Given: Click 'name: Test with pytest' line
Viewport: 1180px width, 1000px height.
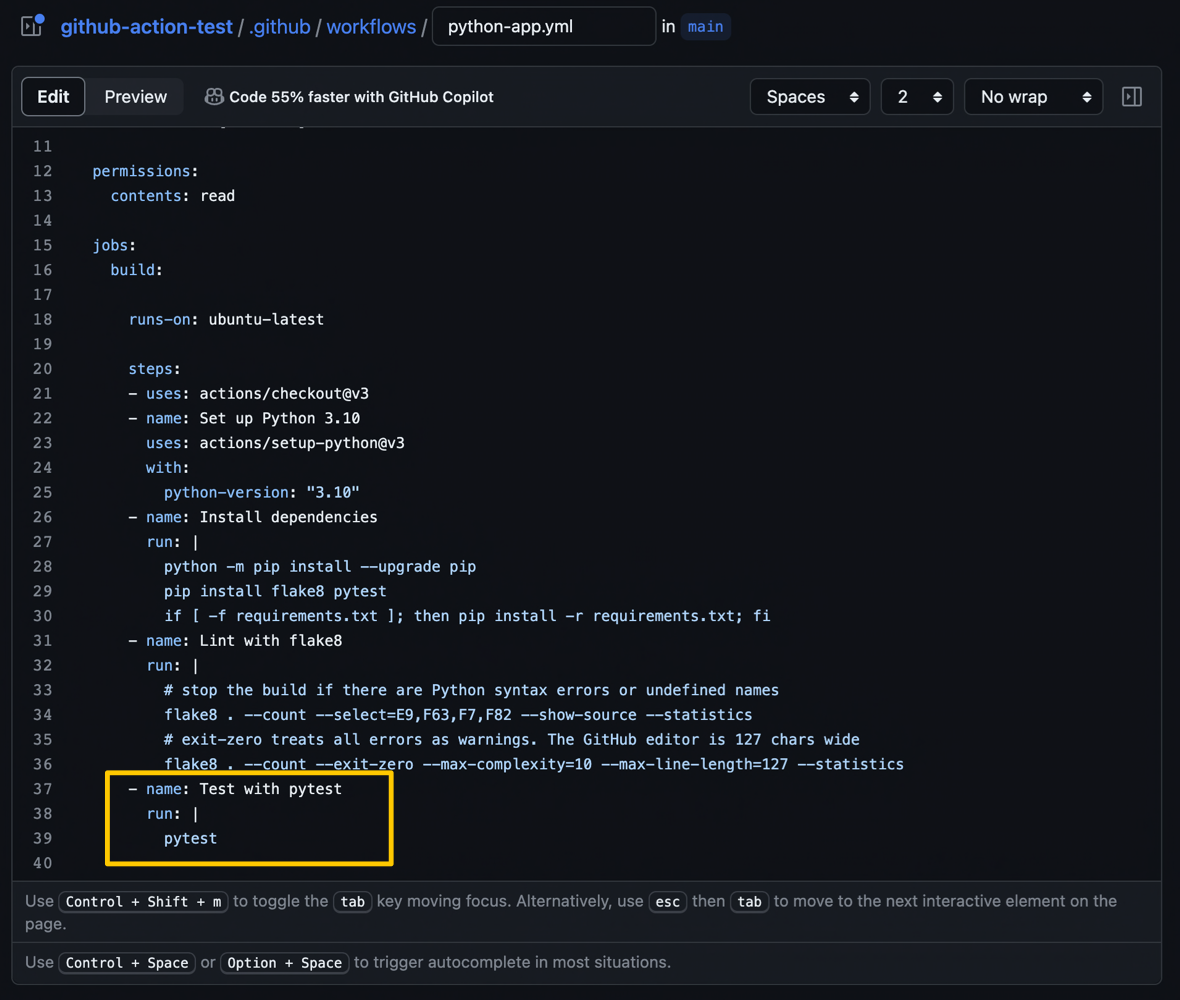Looking at the screenshot, I should click(235, 789).
